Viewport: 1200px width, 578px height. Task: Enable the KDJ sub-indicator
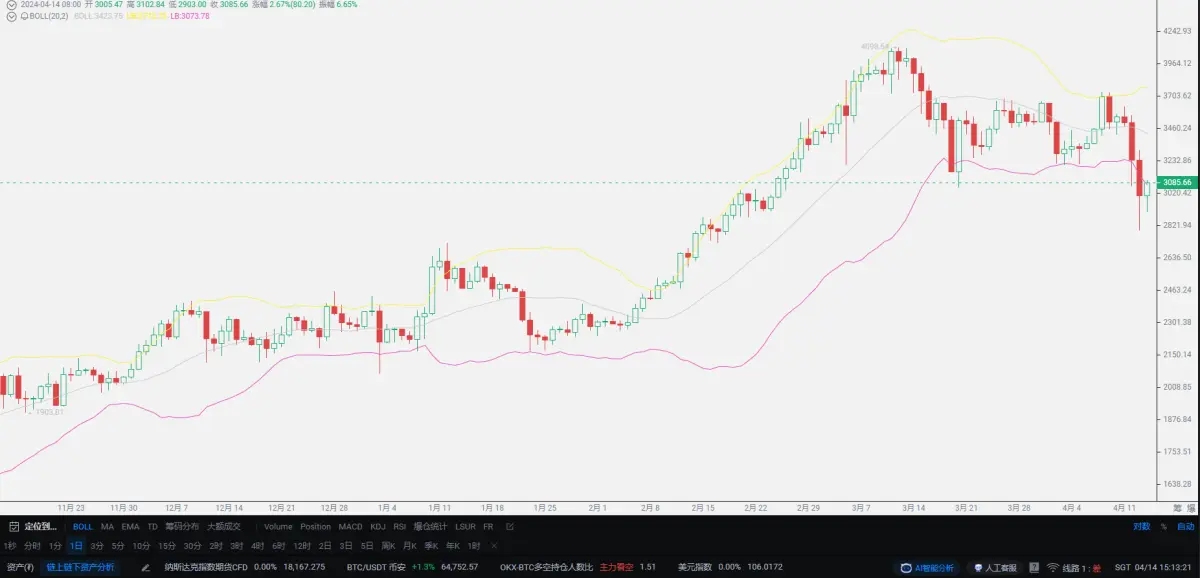point(378,526)
